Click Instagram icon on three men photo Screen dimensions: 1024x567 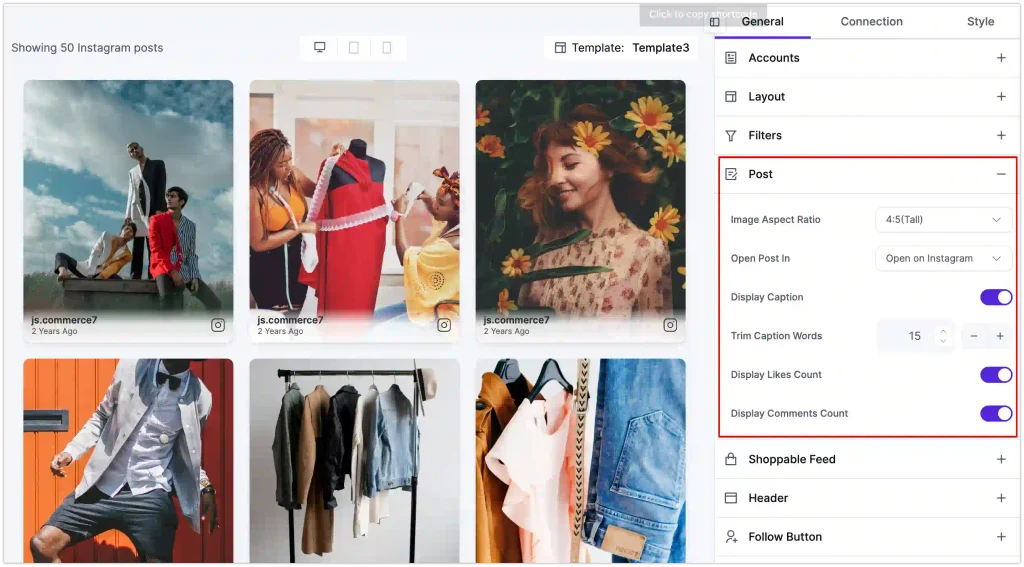(218, 325)
